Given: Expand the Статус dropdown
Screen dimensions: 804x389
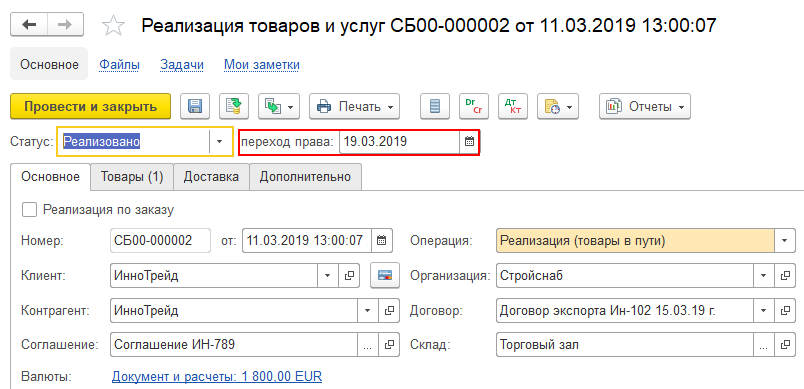Looking at the screenshot, I should pos(220,141).
